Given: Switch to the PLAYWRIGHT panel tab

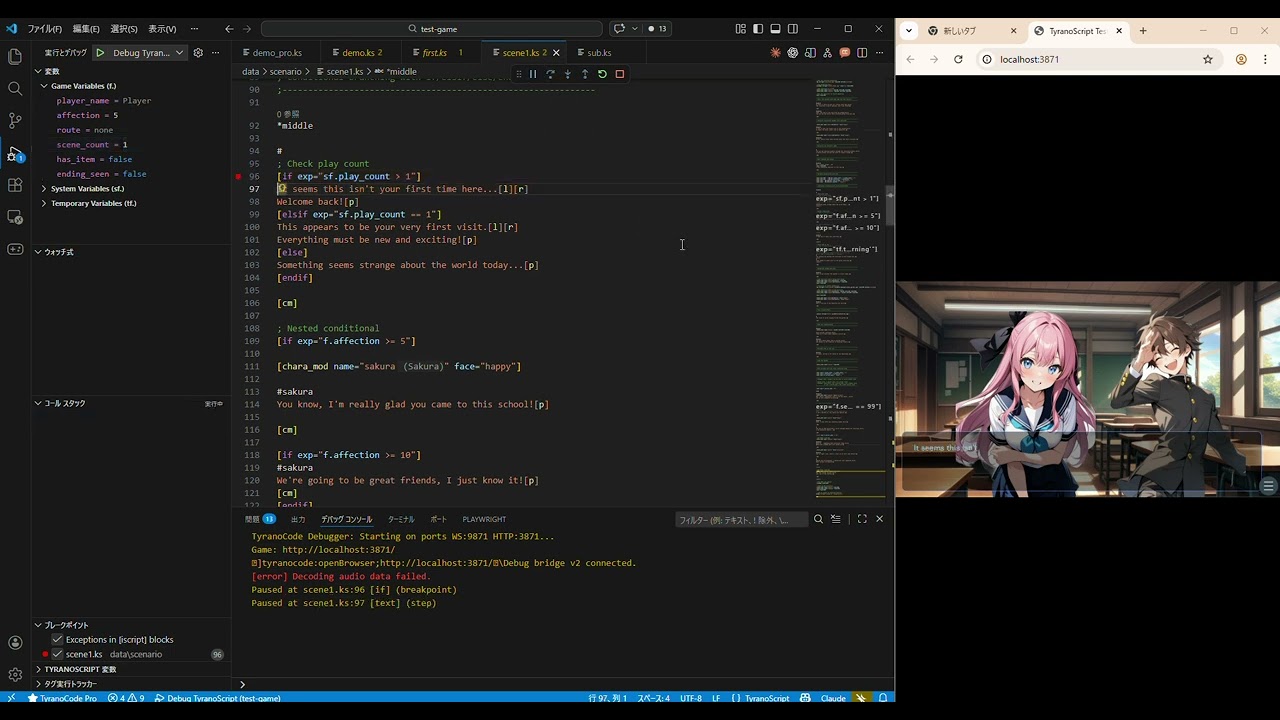Looking at the screenshot, I should 484,519.
